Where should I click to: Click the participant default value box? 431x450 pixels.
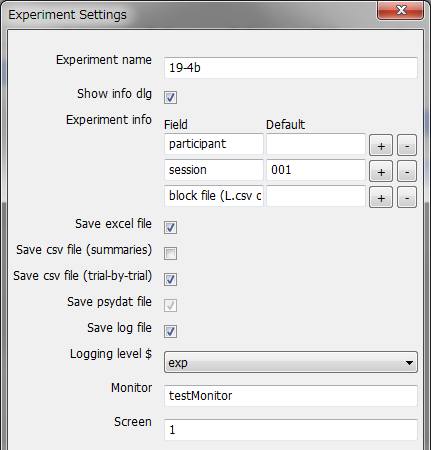pos(316,144)
